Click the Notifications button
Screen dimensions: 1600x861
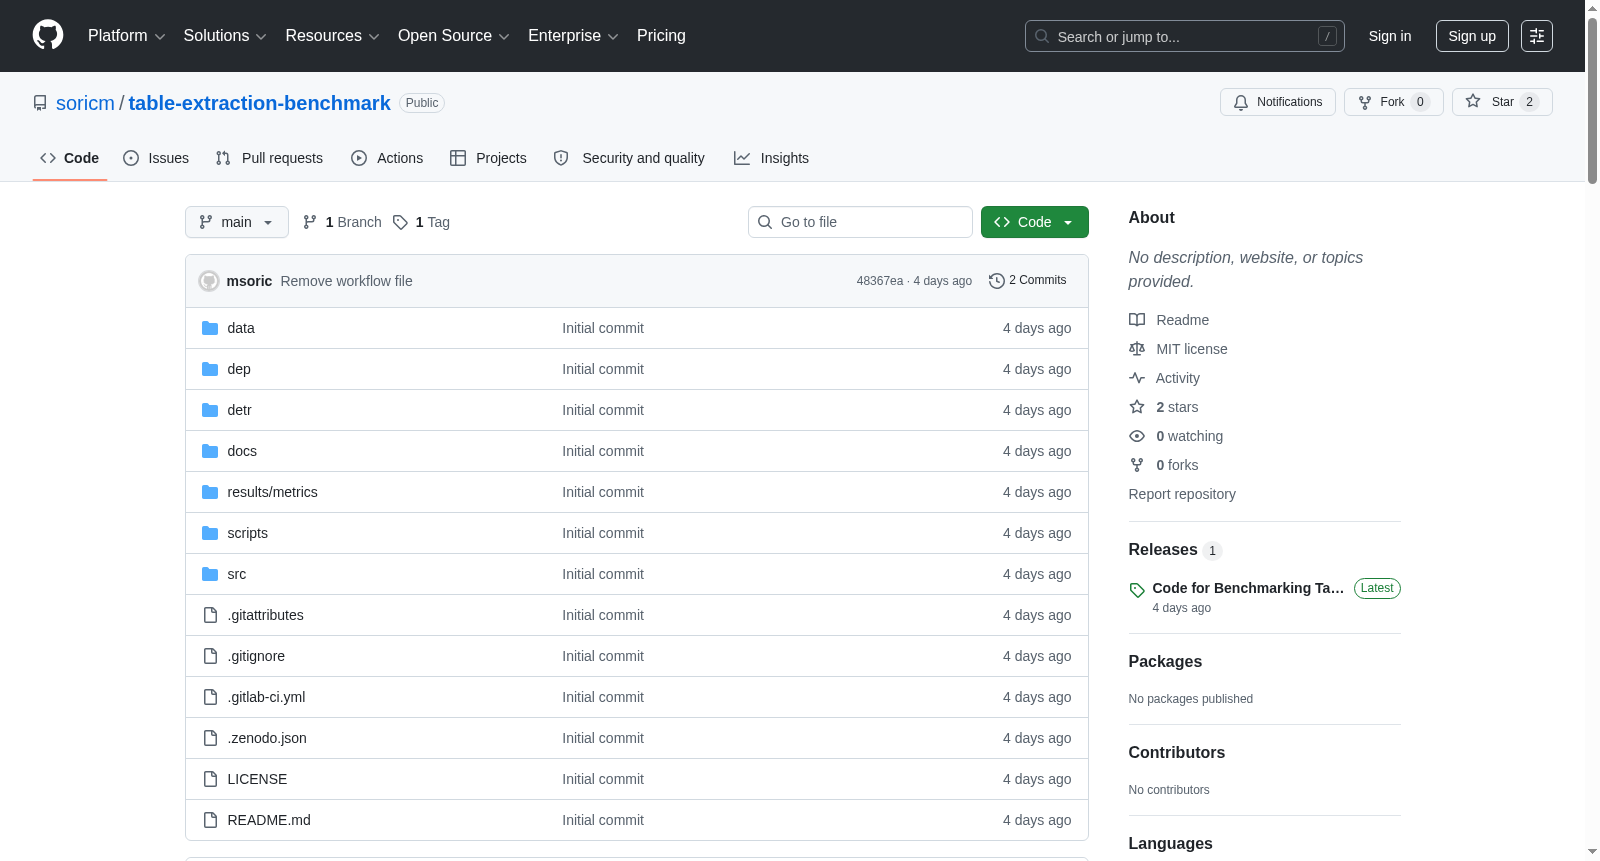point(1278,102)
